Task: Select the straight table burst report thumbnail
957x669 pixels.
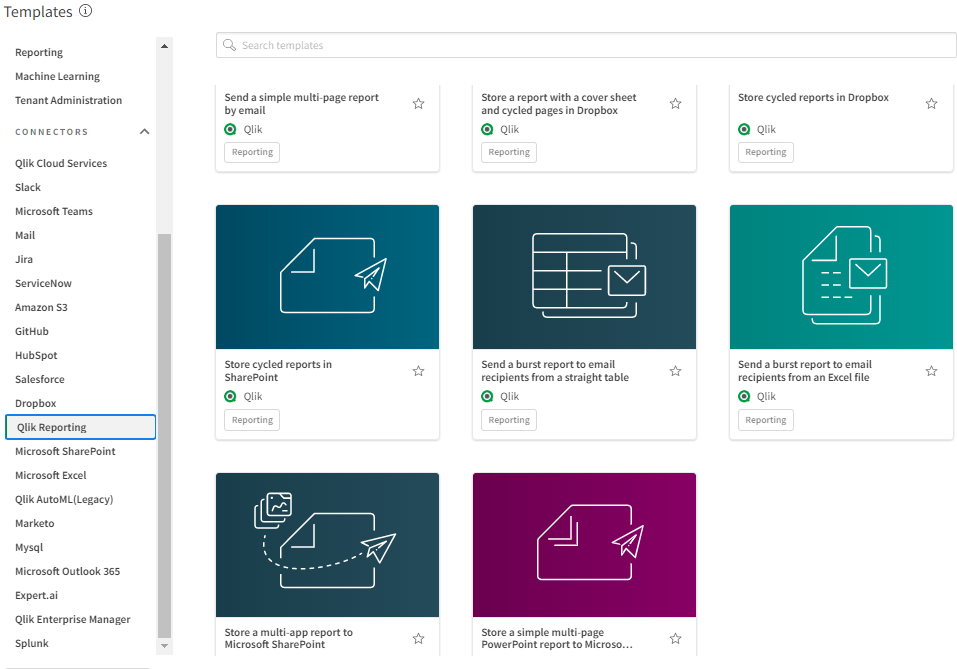Action: point(584,277)
